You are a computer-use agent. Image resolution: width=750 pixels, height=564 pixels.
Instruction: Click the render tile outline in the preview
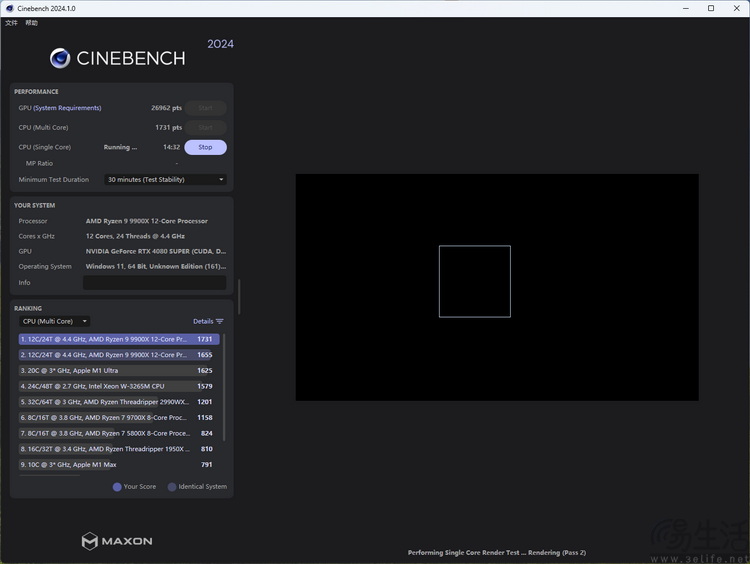click(x=474, y=281)
